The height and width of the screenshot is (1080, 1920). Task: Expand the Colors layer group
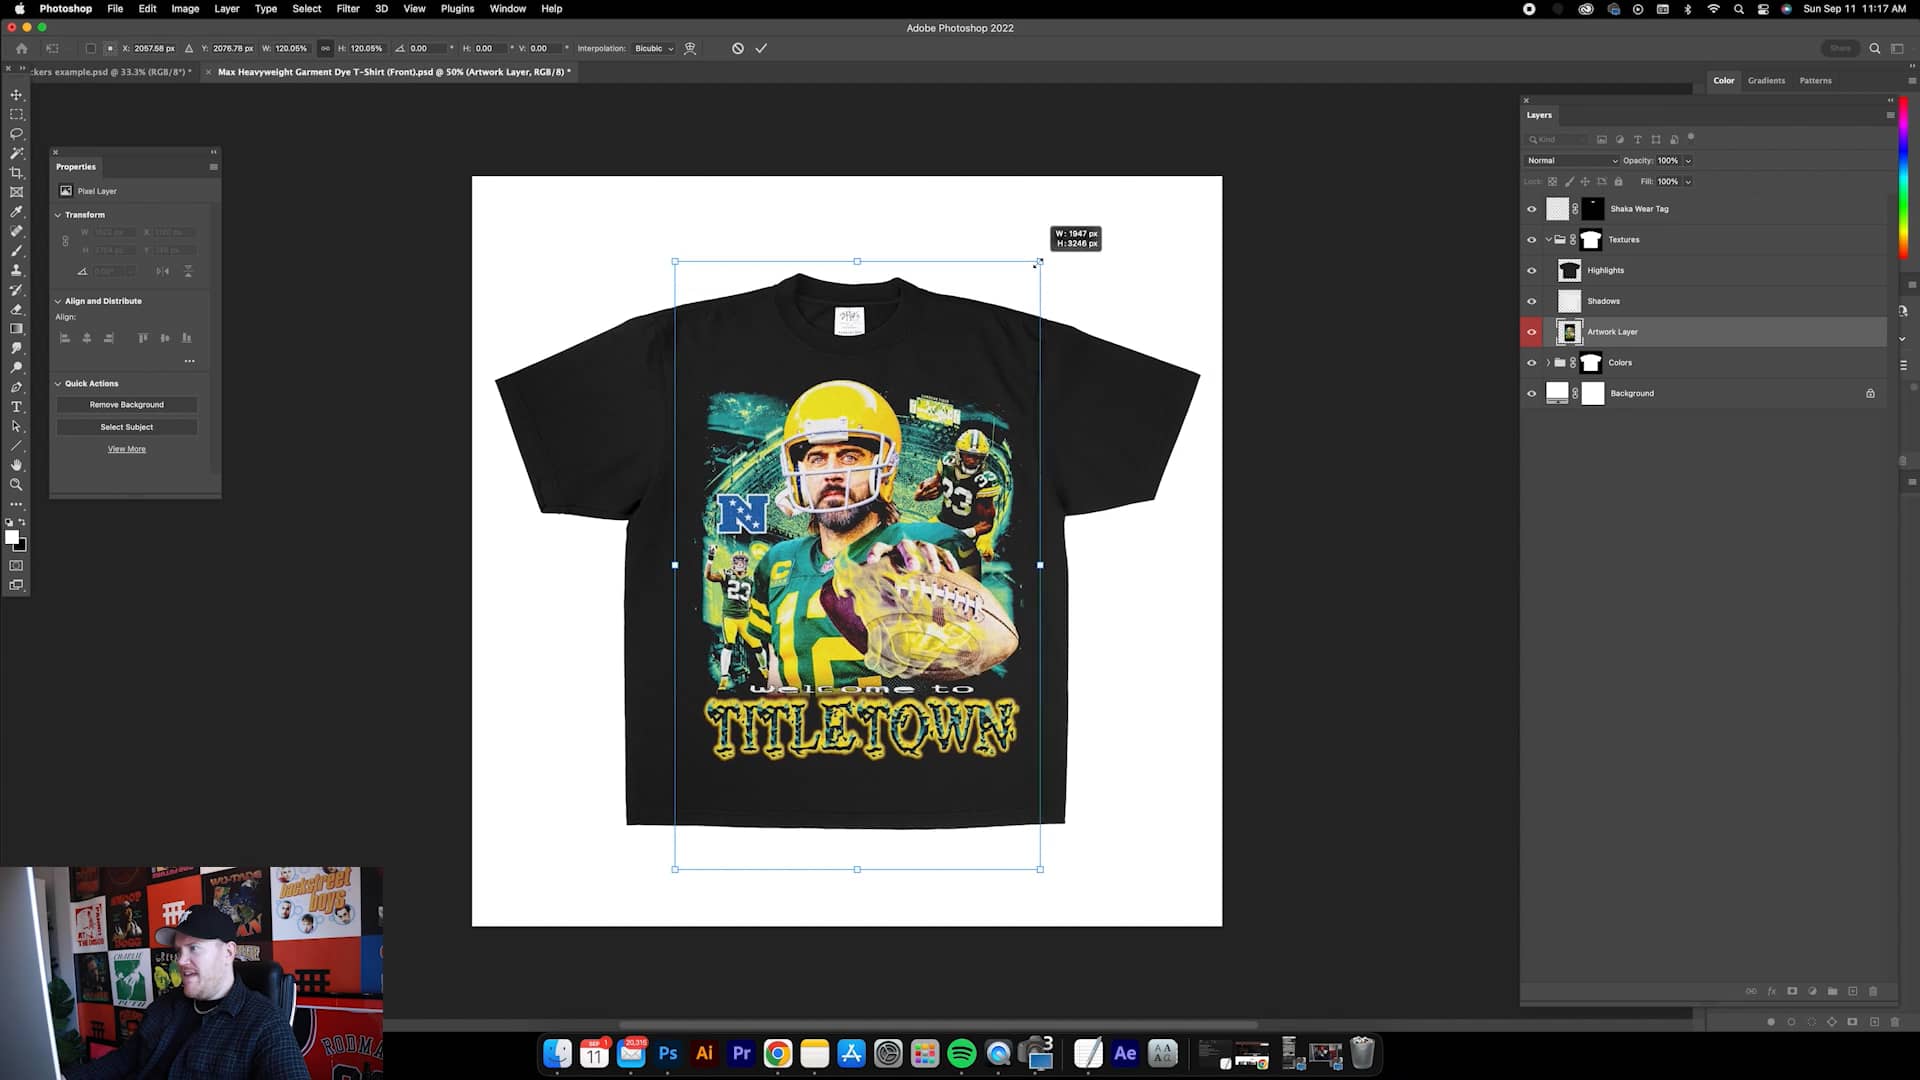click(1548, 363)
